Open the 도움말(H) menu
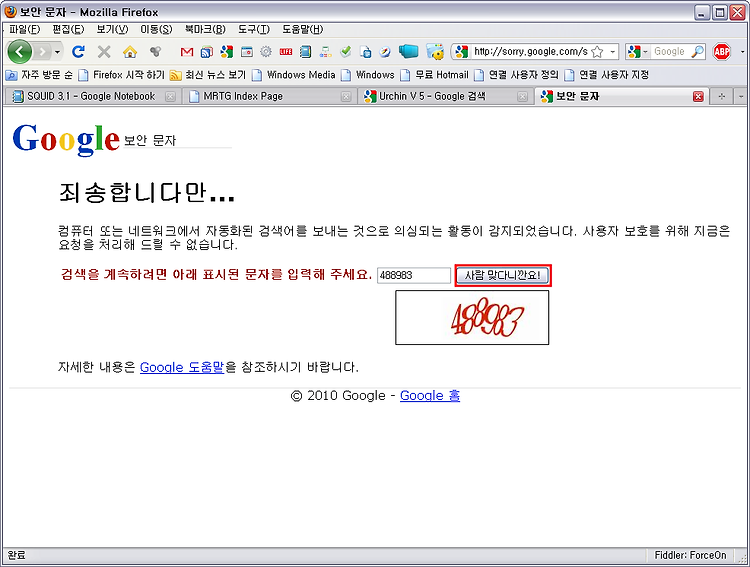The height and width of the screenshot is (567, 750). 302,29
